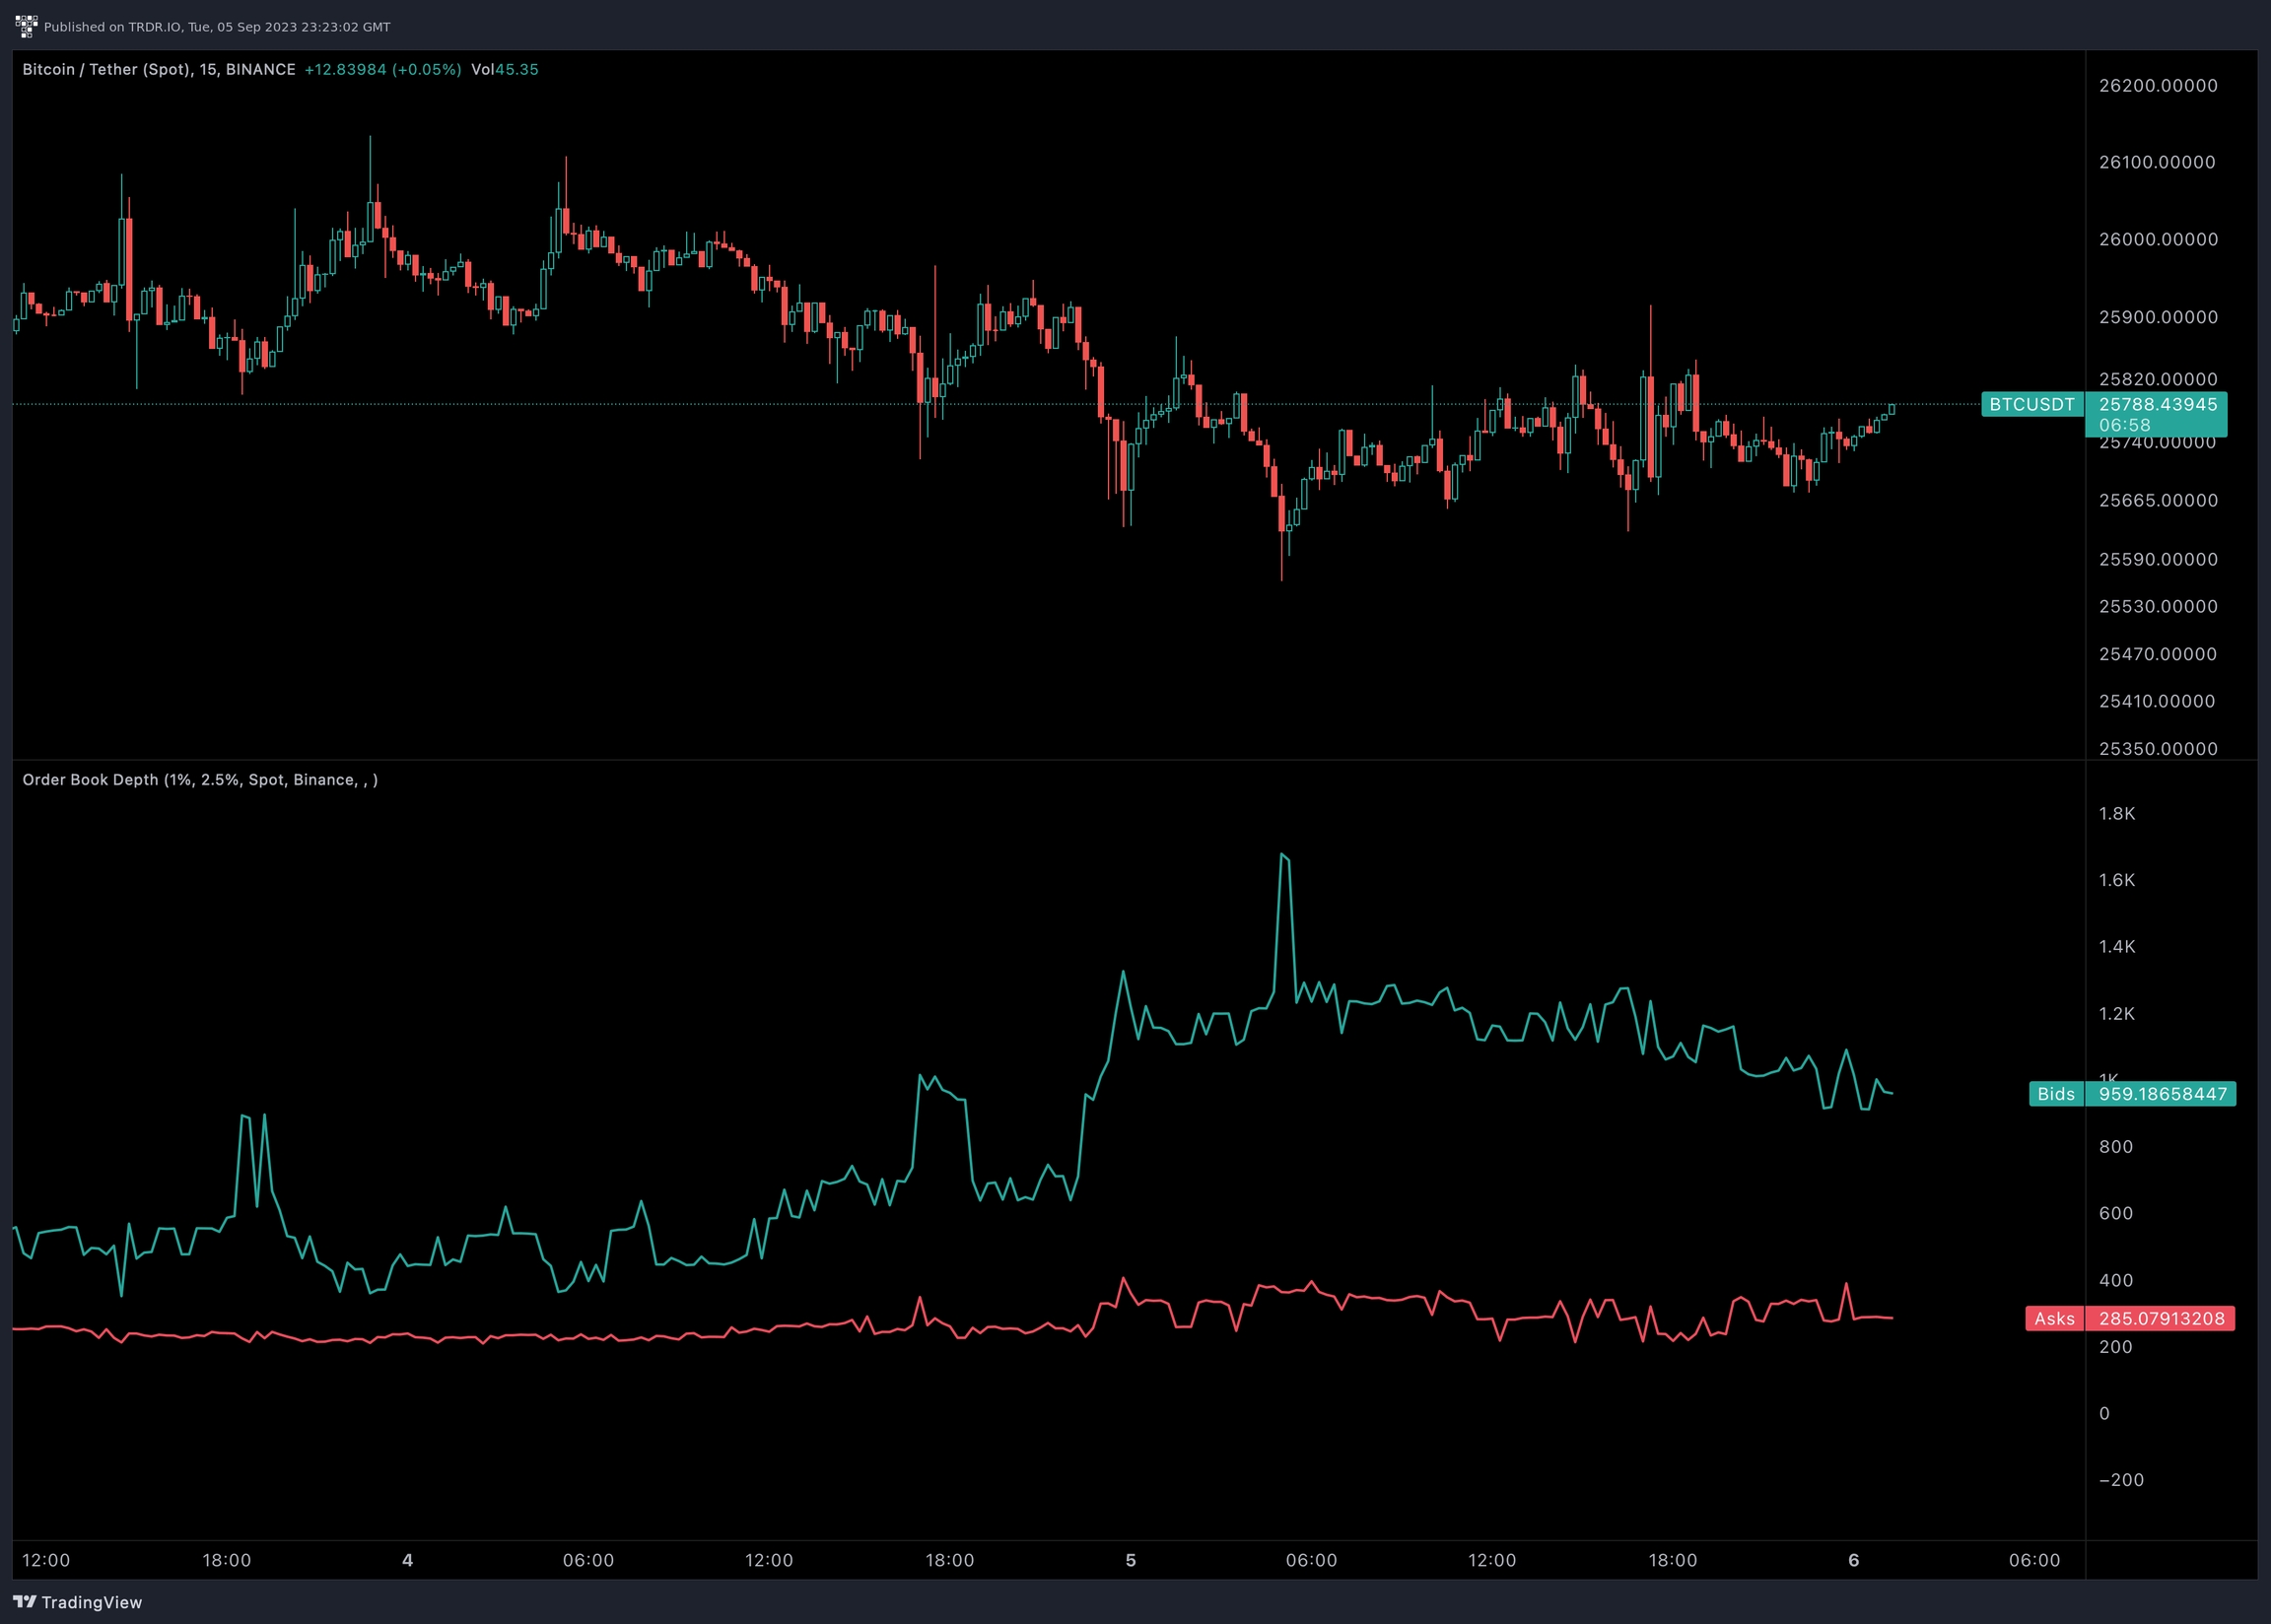
Task: Click the Published on TRDR.IO header text
Action: pyautogui.click(x=216, y=27)
